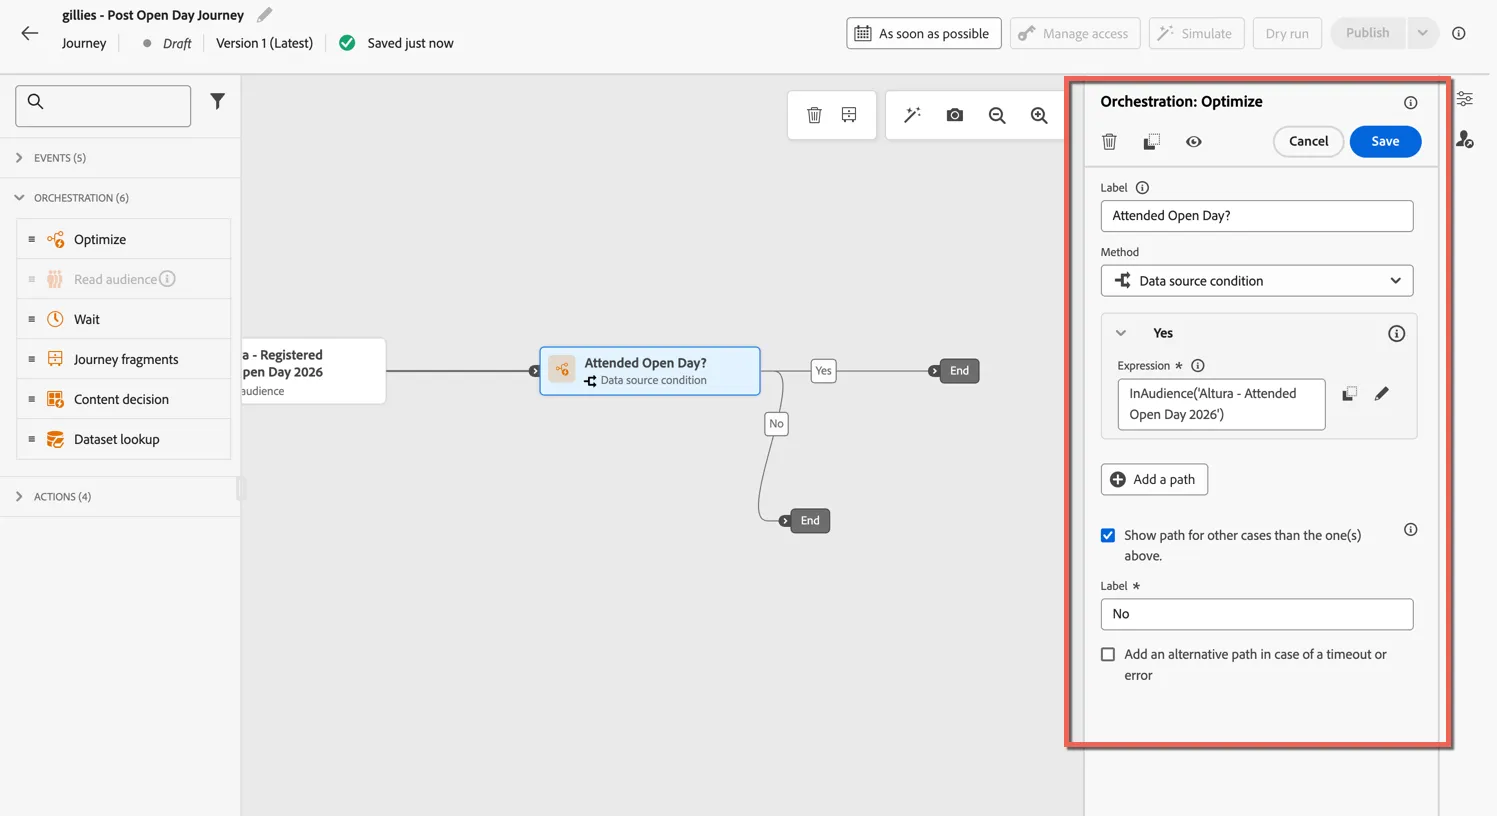Uncheck Show path for other cases
The width and height of the screenshot is (1497, 816).
[x=1108, y=536]
